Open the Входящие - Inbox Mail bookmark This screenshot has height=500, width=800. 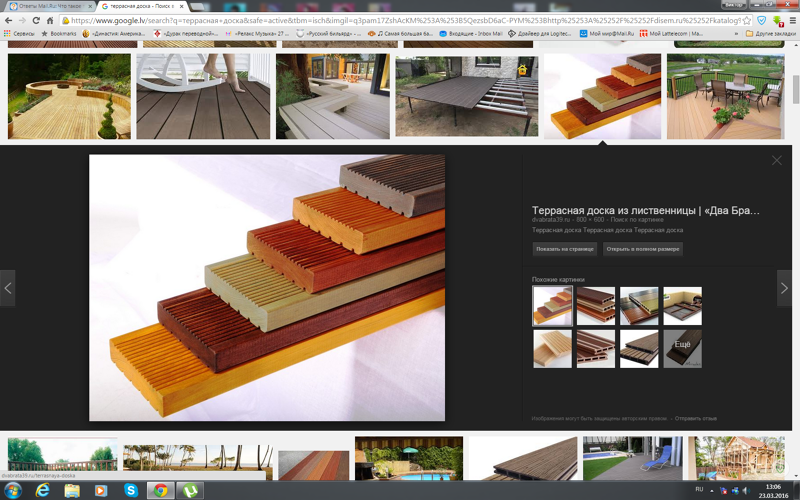(471, 33)
